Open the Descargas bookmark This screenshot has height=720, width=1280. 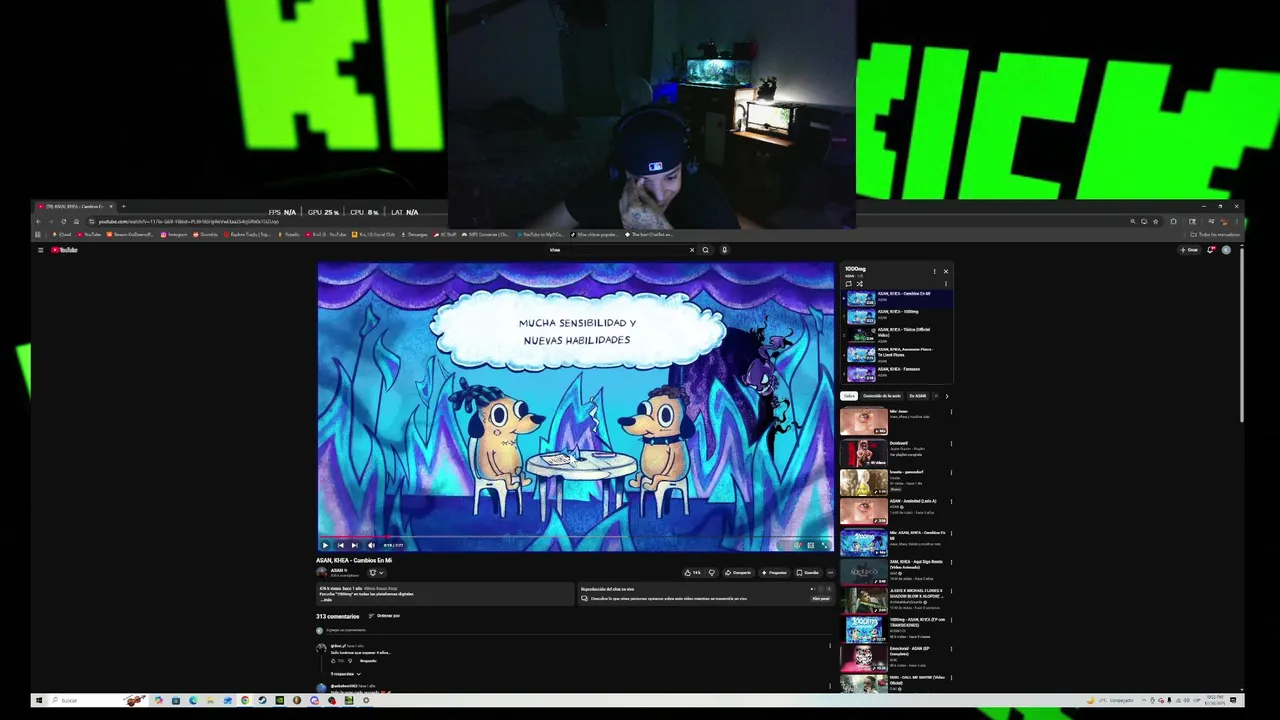click(414, 234)
